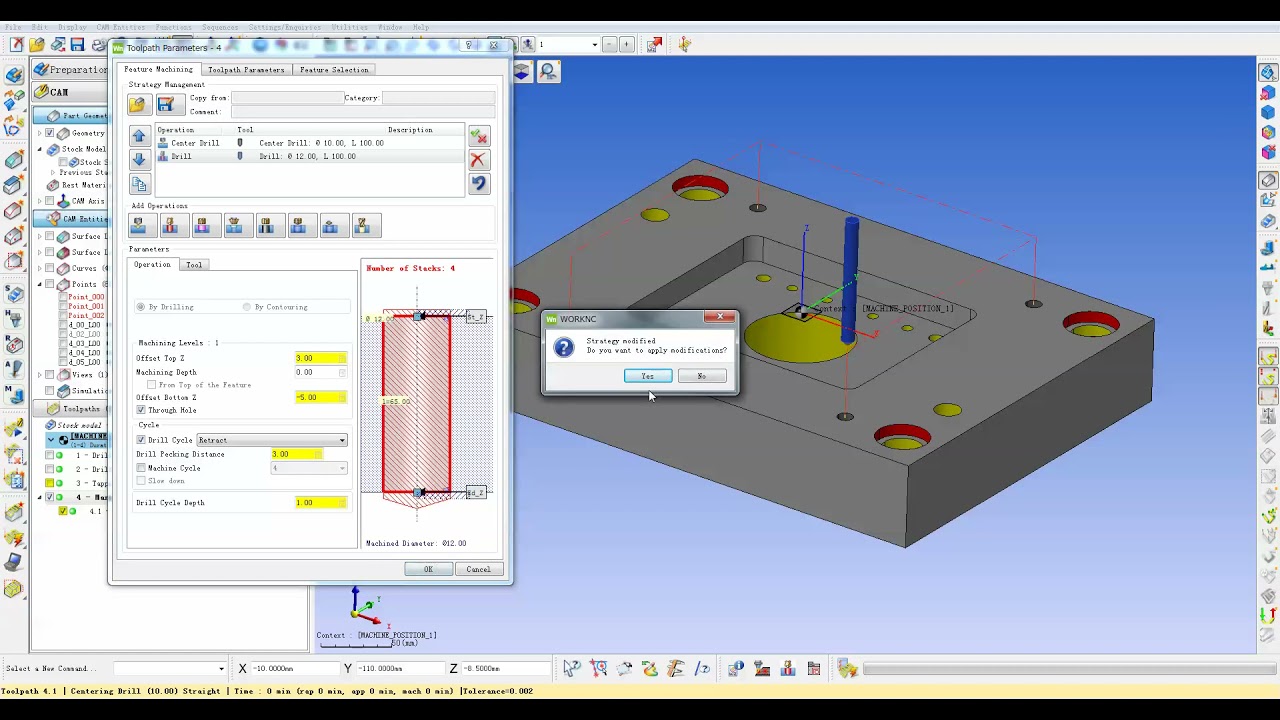Screen dimensions: 1280x720
Task: Open strategy file with folder icon
Action: (137, 104)
